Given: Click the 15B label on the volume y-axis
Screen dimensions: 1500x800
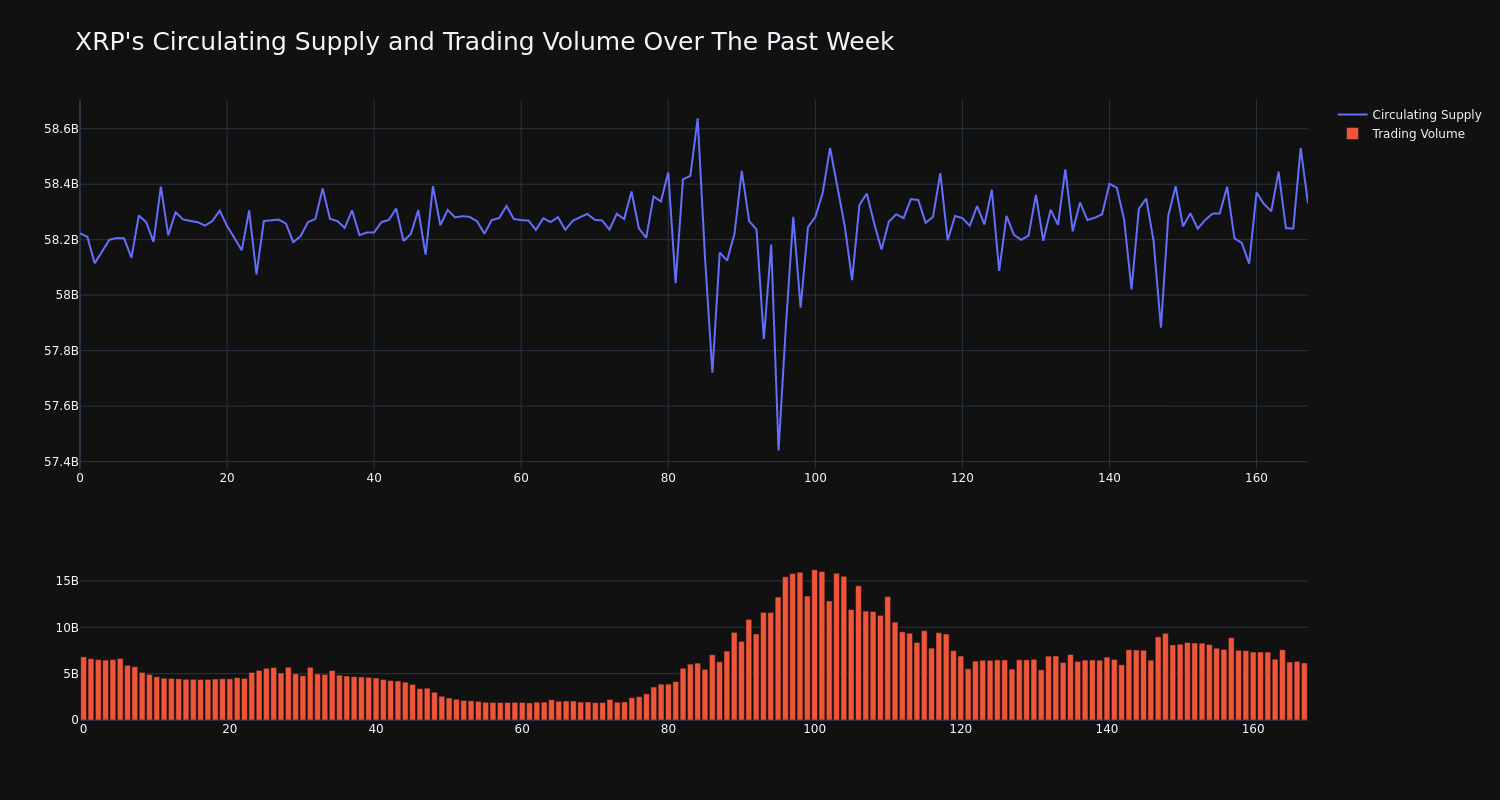Looking at the screenshot, I should (x=67, y=581).
